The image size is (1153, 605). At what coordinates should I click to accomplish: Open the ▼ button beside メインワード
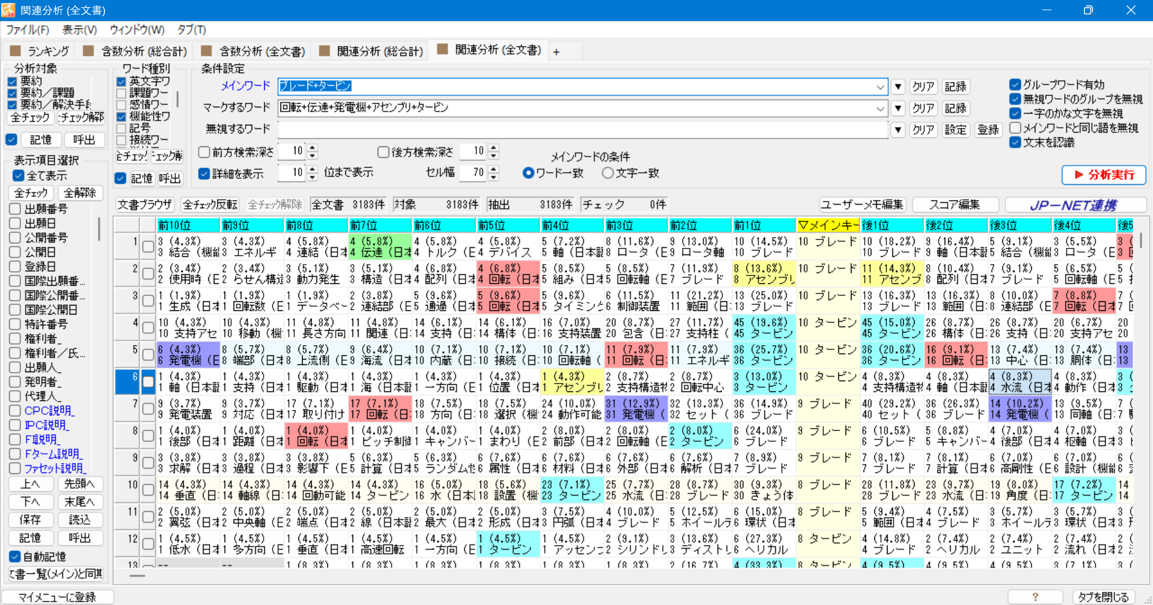[x=898, y=87]
